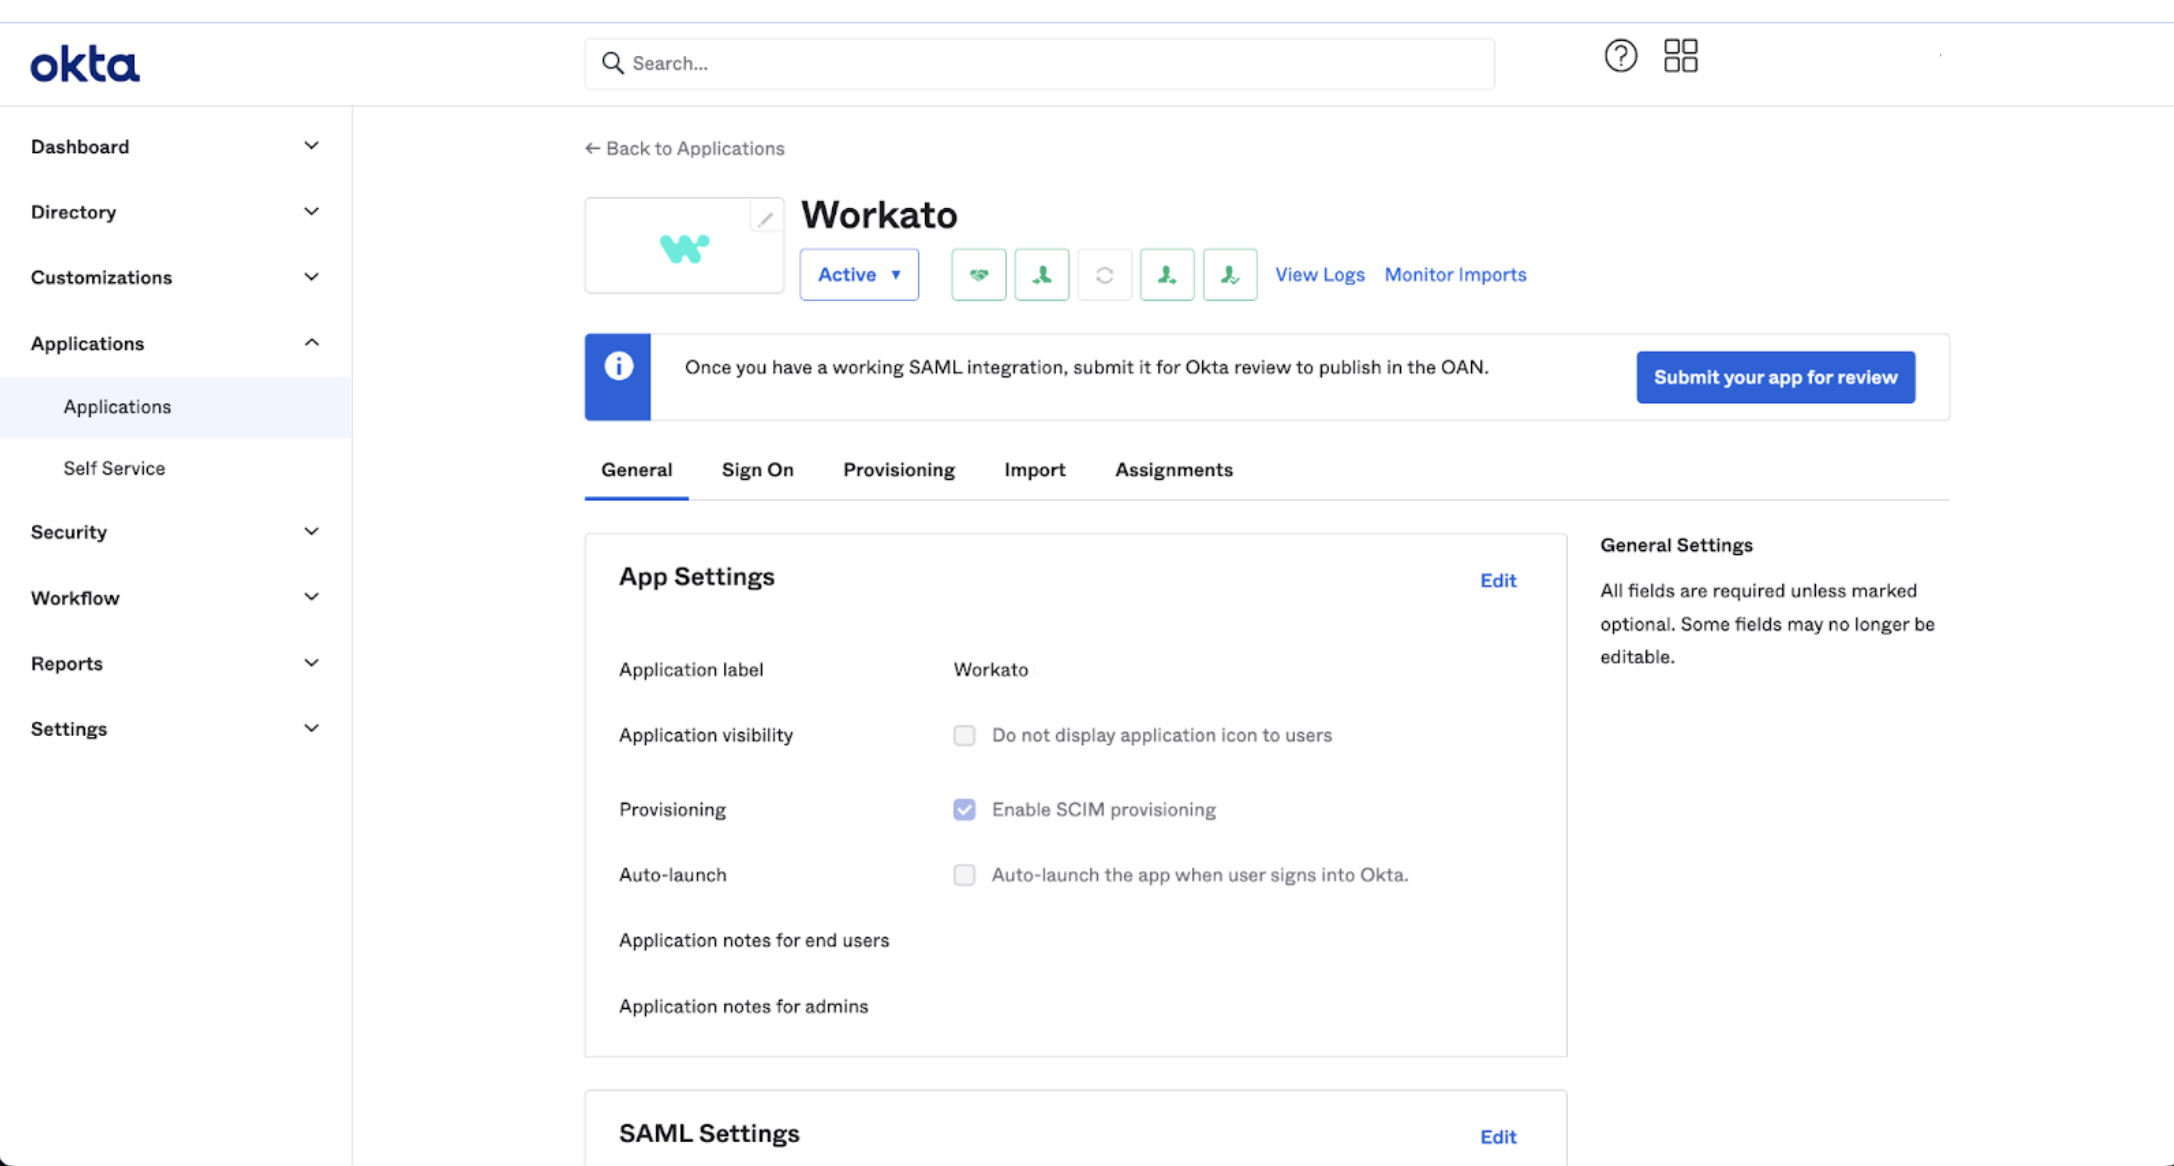Click Edit in App Settings
The image size is (2174, 1166).
tap(1497, 581)
